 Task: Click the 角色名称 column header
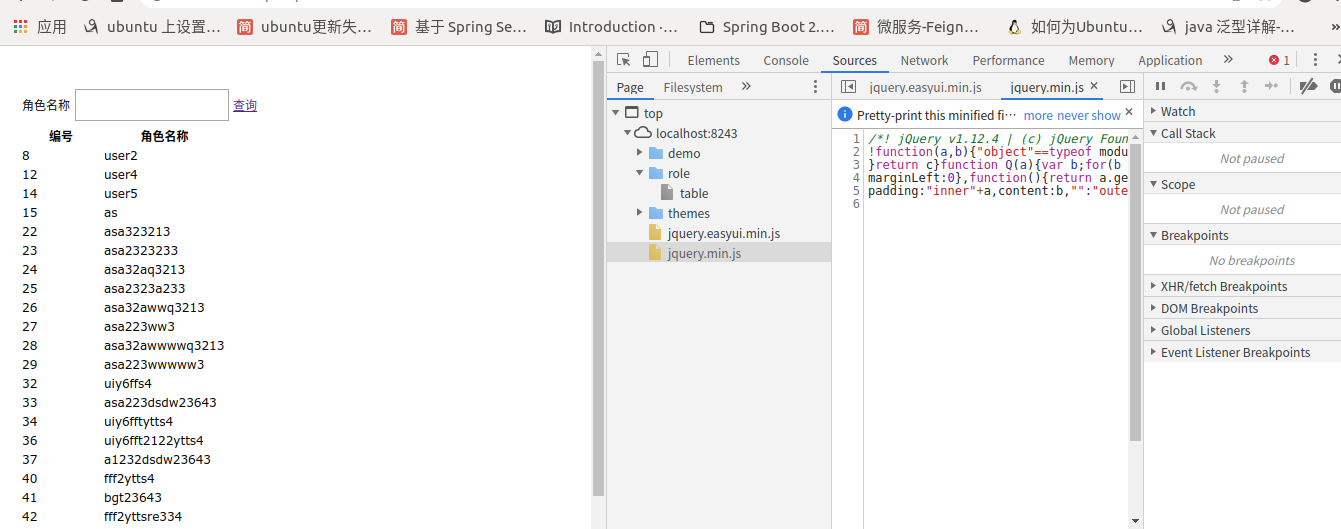[164, 136]
